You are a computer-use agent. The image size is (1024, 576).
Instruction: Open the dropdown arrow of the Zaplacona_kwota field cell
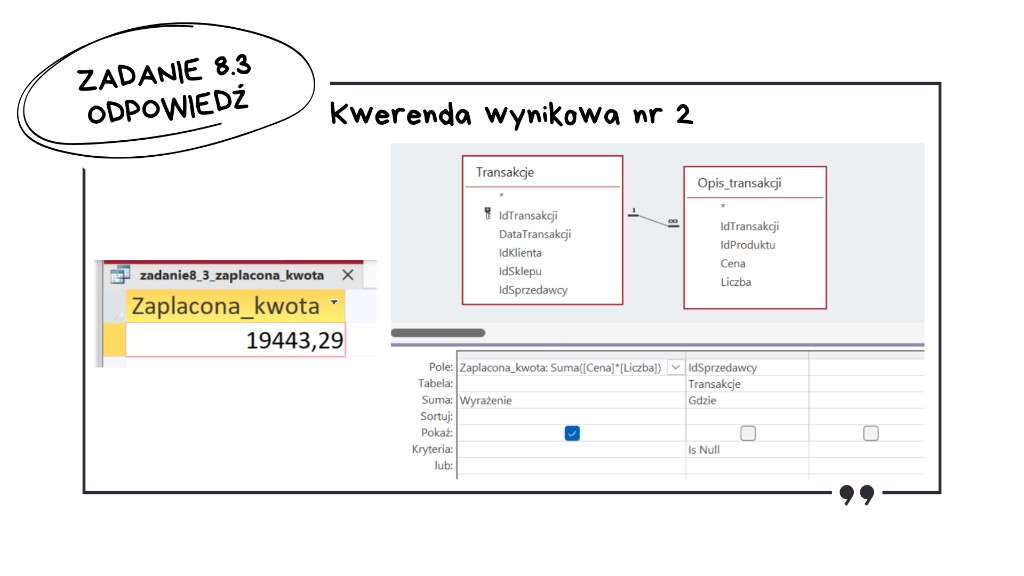tap(676, 368)
